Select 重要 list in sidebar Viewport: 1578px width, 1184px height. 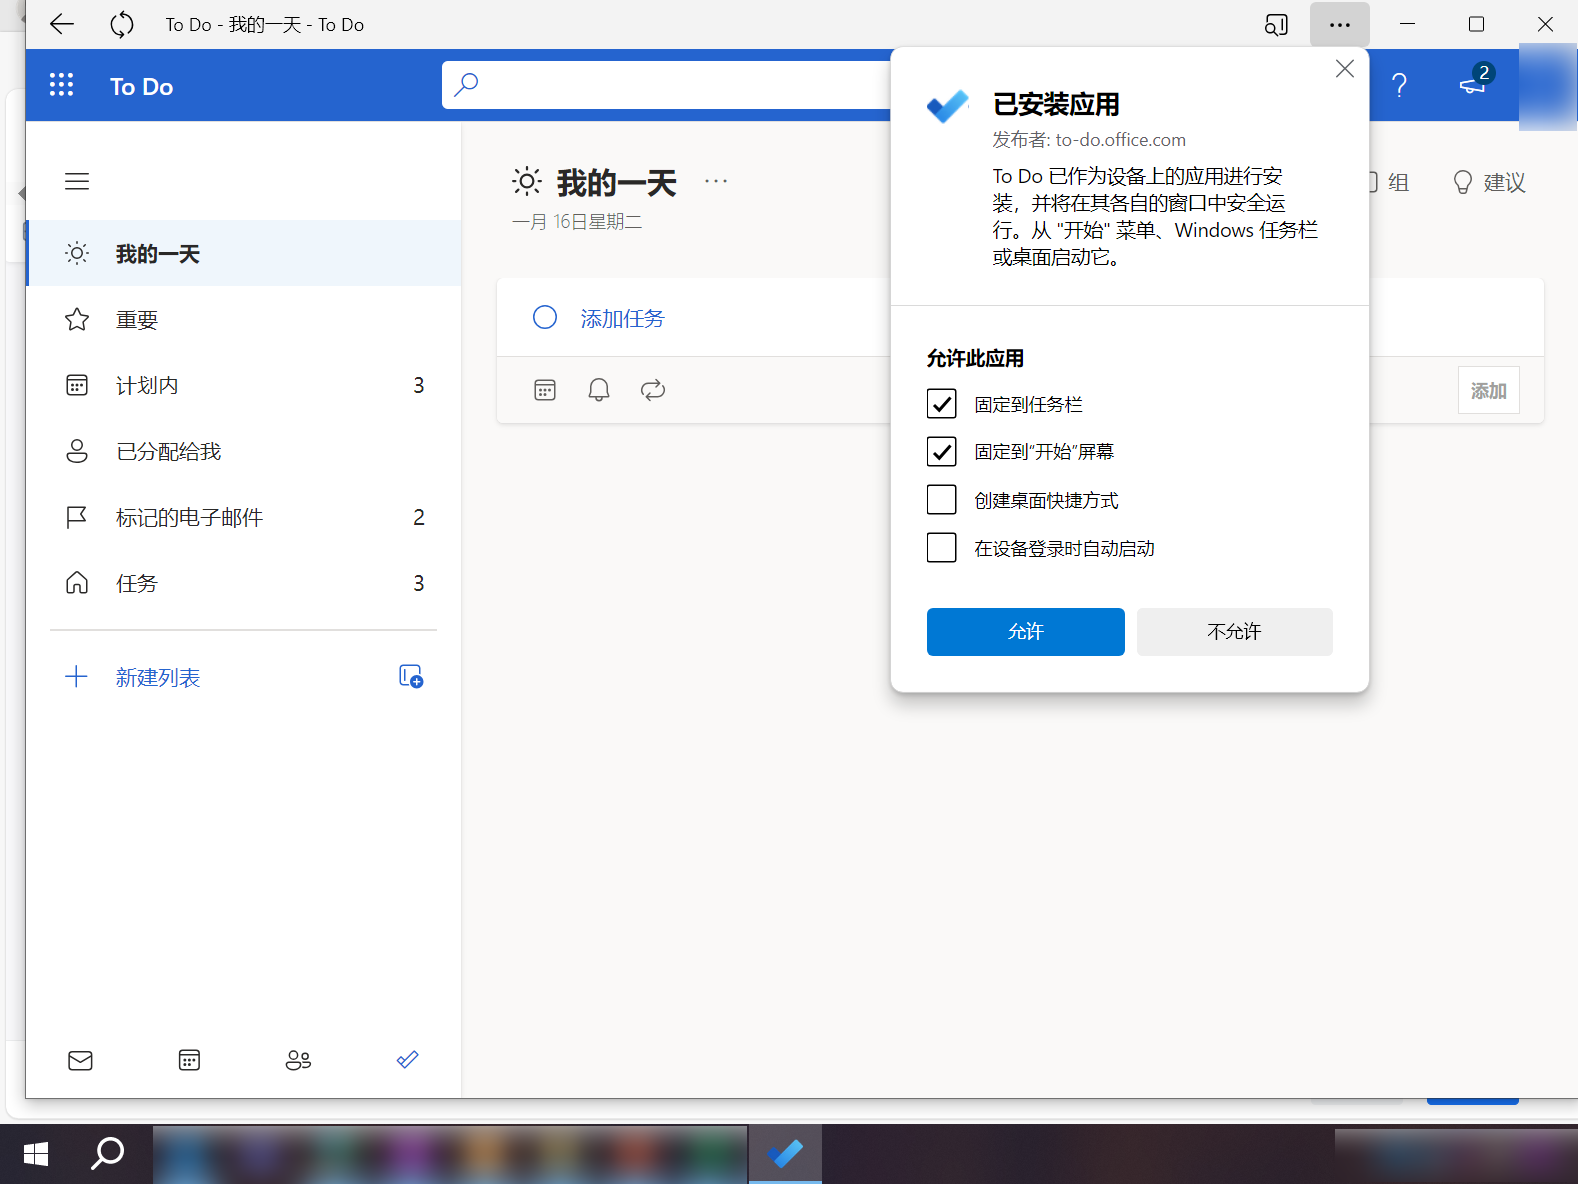click(137, 320)
